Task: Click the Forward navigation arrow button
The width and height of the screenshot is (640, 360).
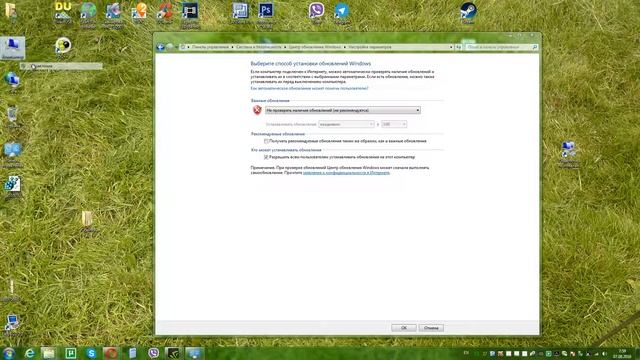Action: (169, 47)
